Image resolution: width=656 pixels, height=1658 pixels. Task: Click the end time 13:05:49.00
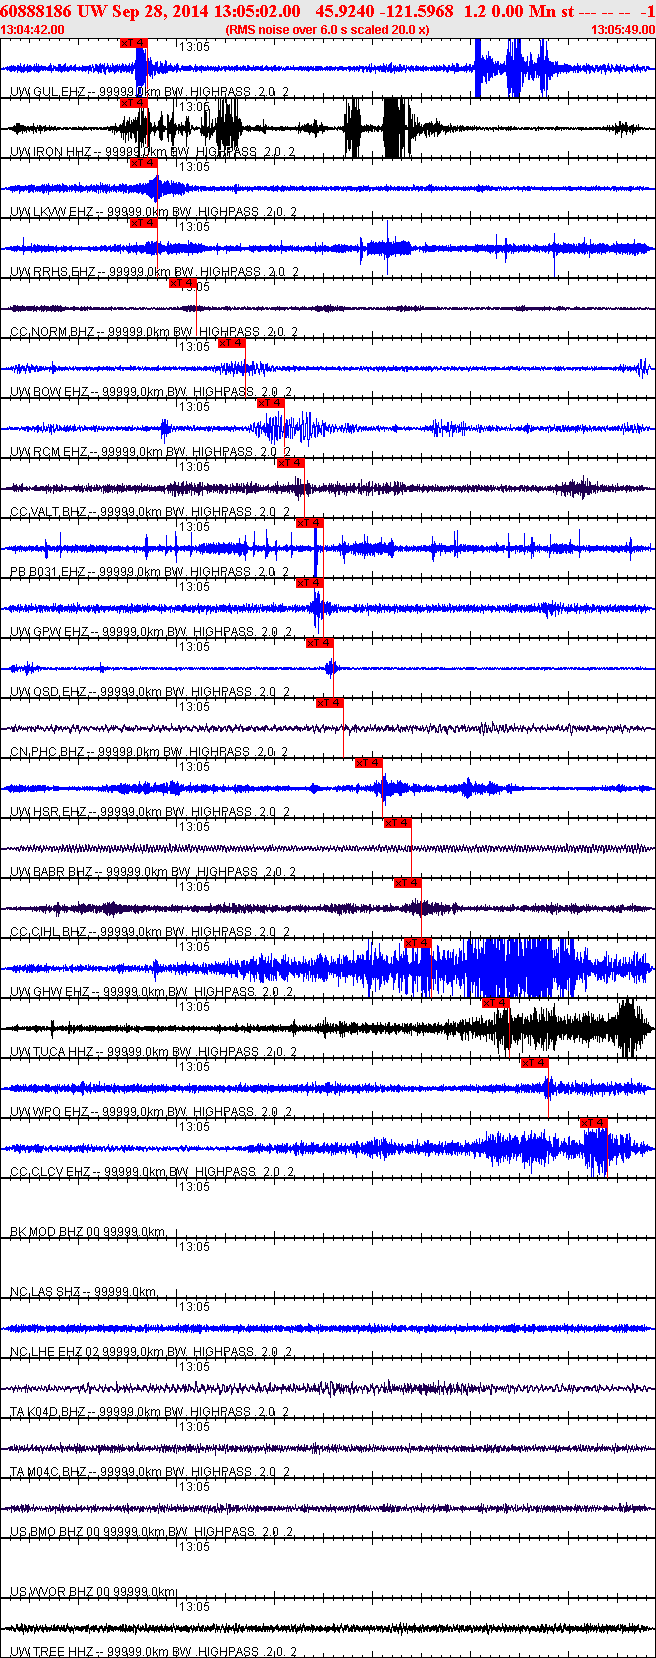[x=622, y=30]
